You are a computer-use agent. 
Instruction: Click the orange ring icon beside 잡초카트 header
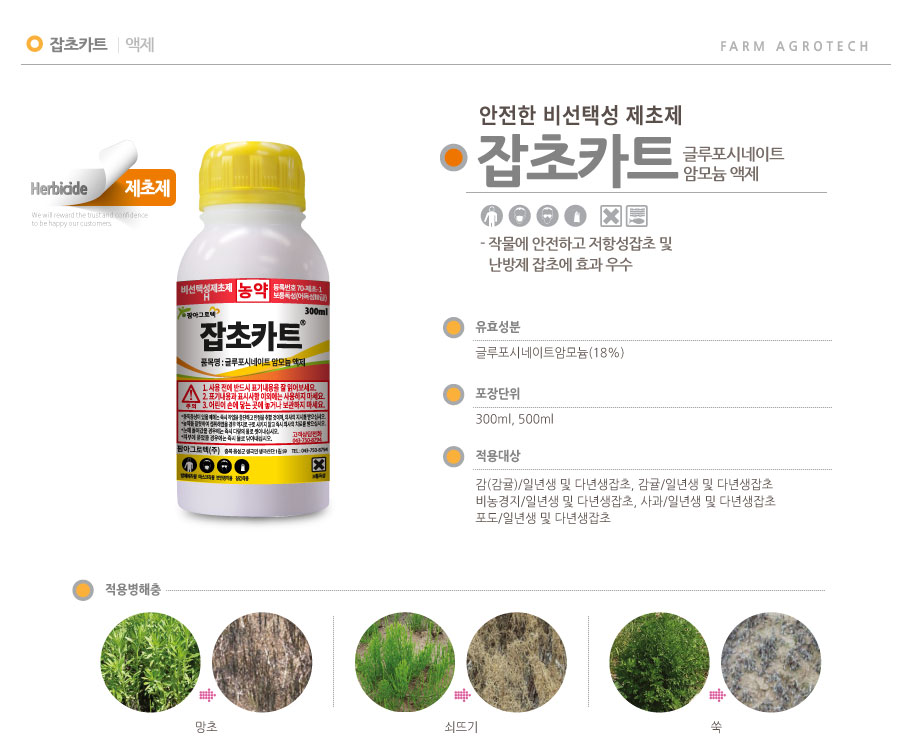35,44
